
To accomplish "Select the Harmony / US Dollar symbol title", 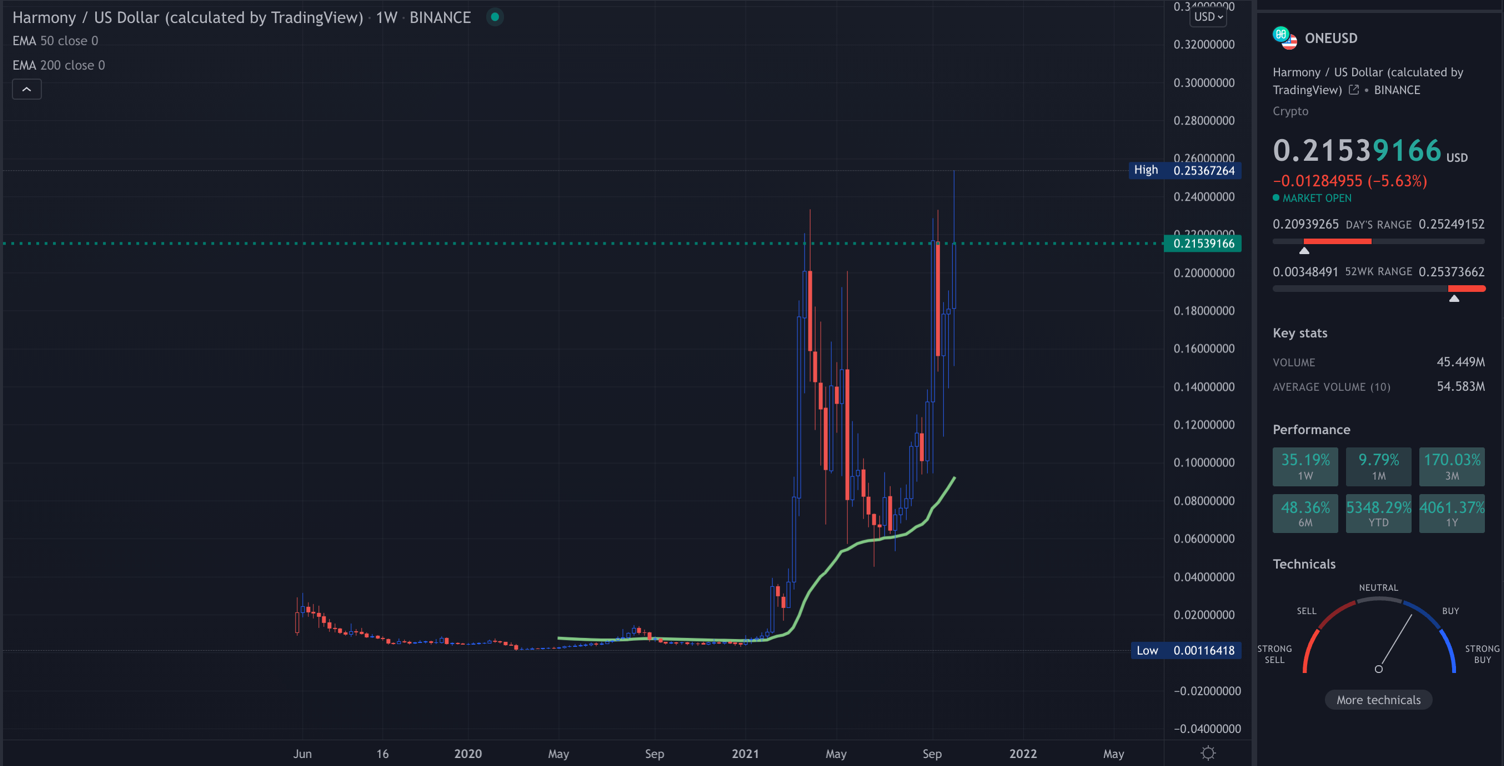I will click(188, 17).
